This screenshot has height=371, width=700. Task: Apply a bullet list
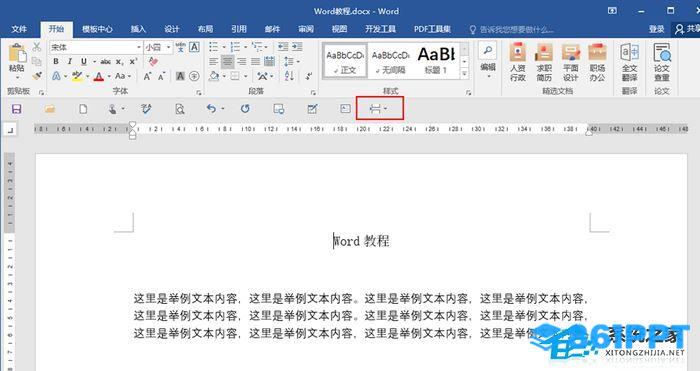point(213,47)
